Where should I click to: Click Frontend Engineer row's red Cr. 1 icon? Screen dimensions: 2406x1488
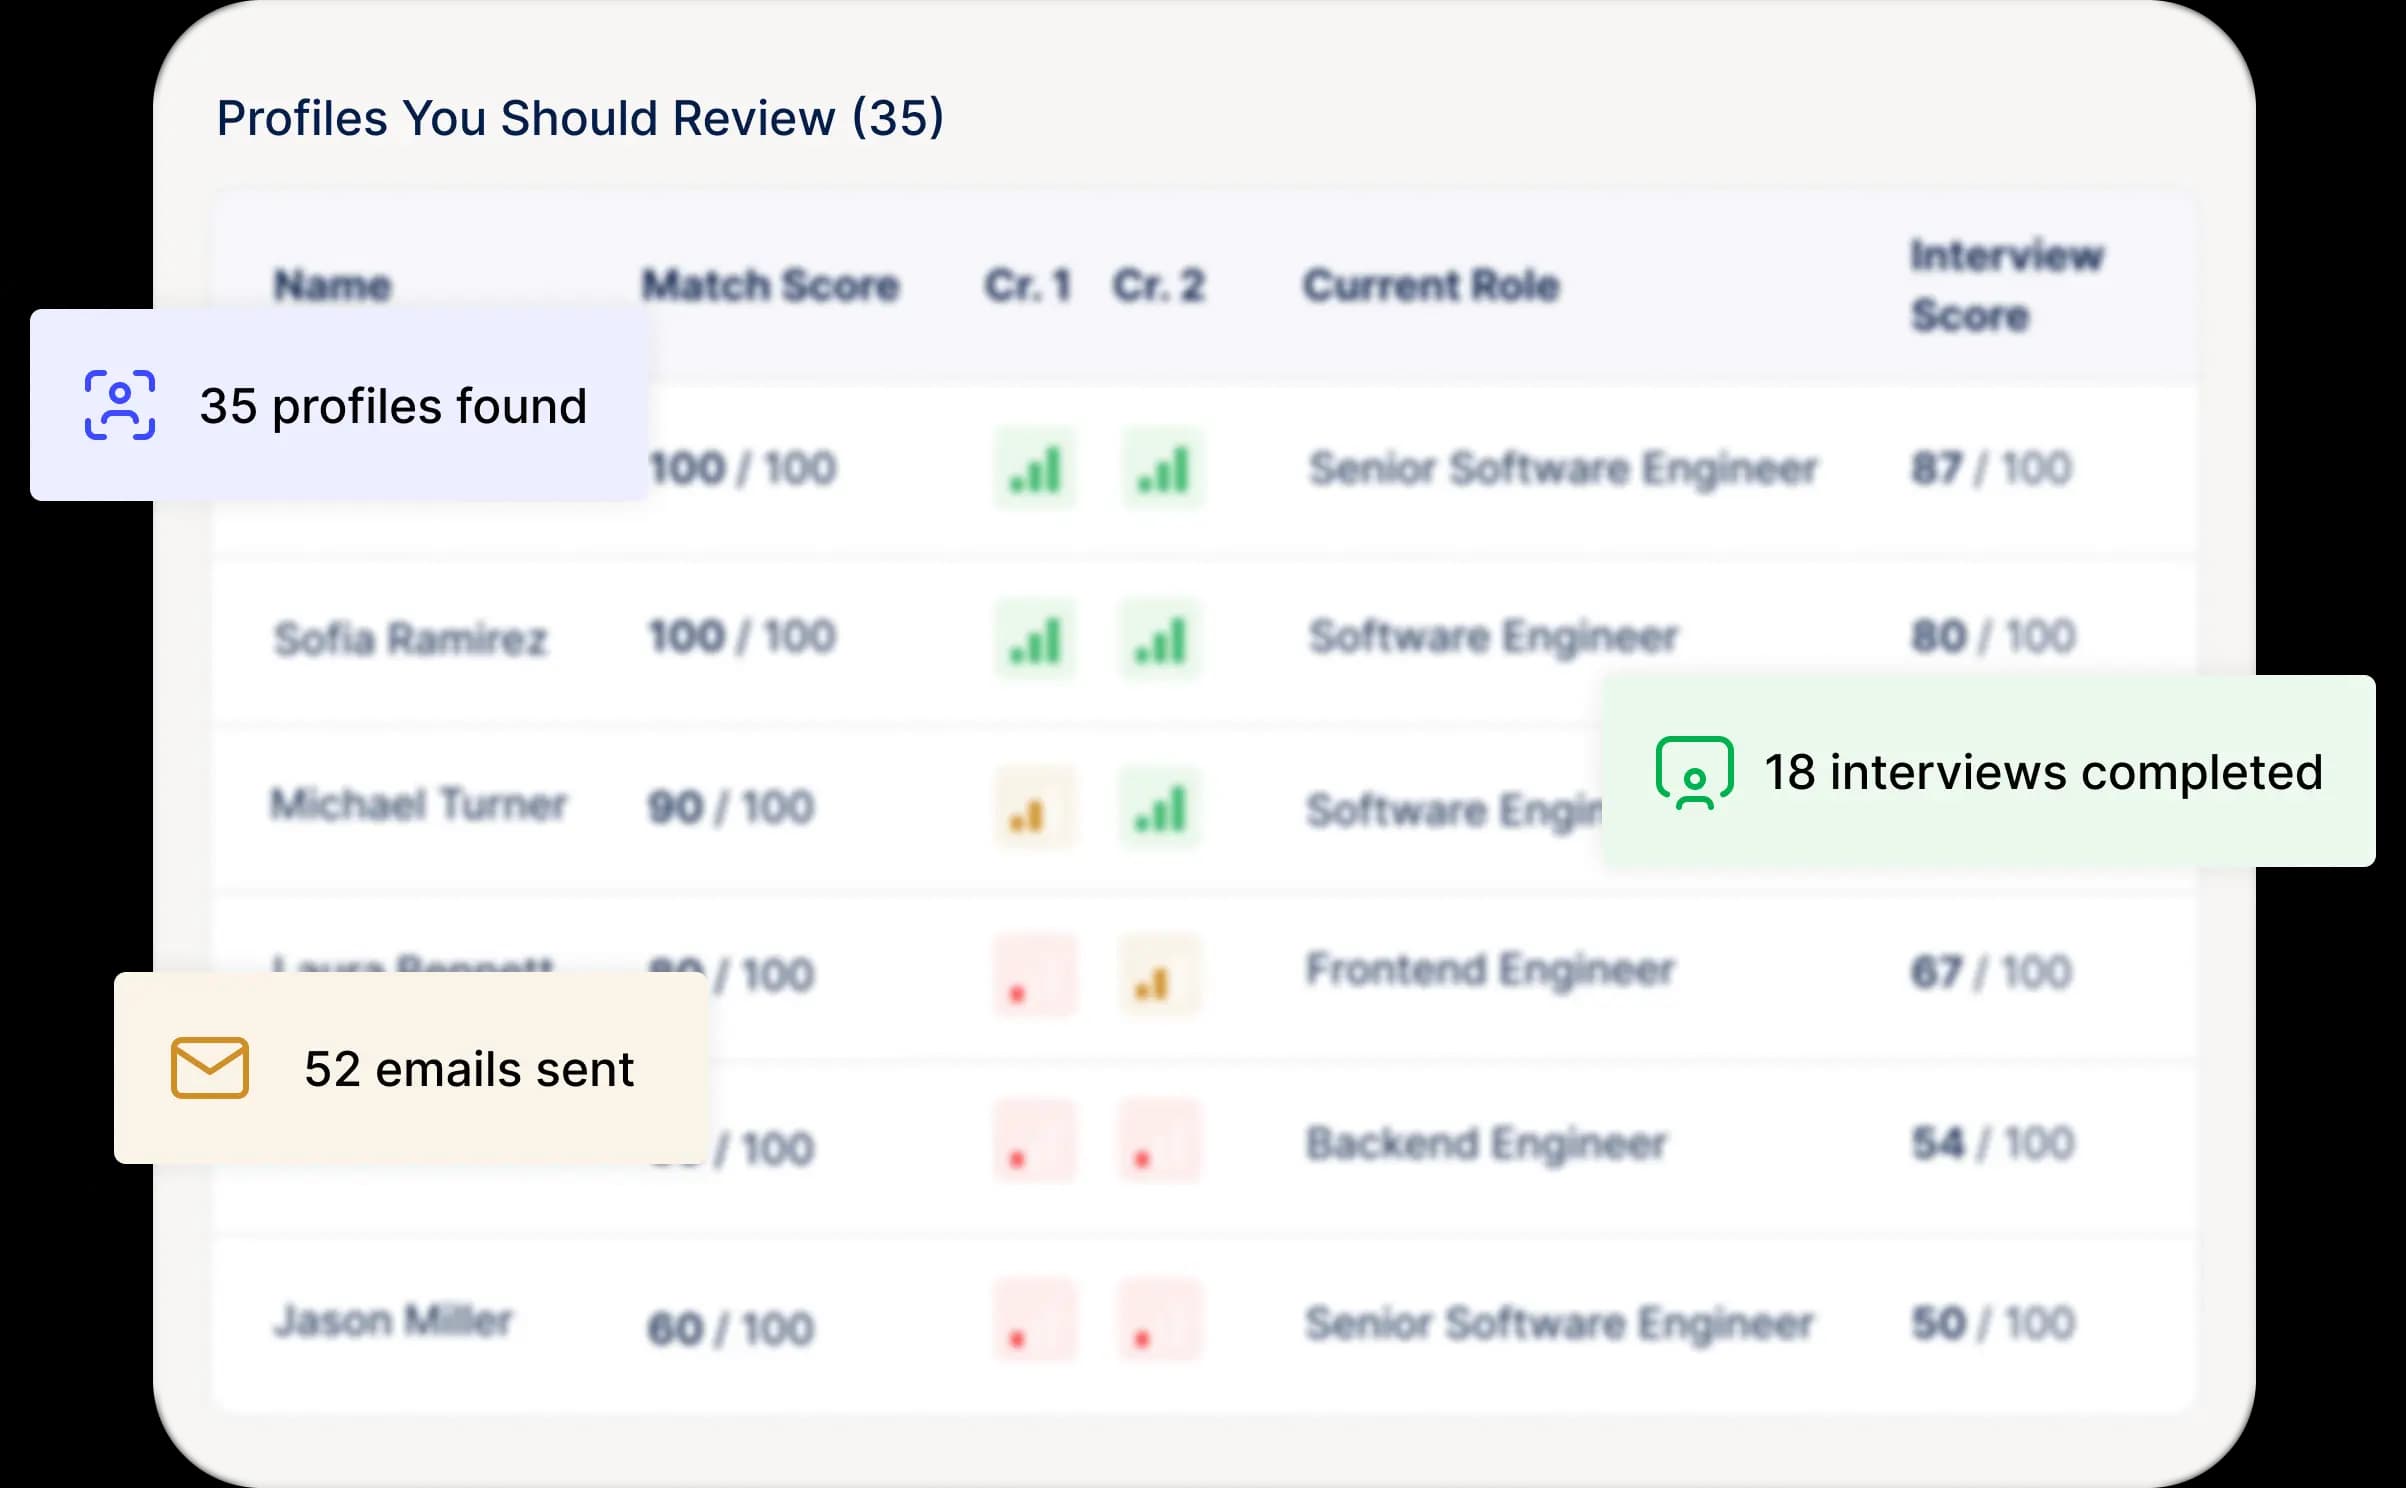pyautogui.click(x=1033, y=977)
